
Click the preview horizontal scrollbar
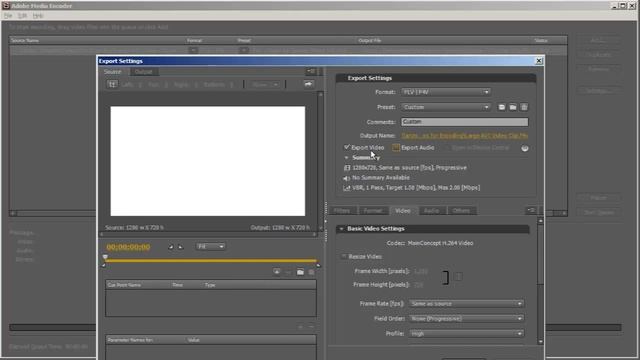[x=208, y=234]
